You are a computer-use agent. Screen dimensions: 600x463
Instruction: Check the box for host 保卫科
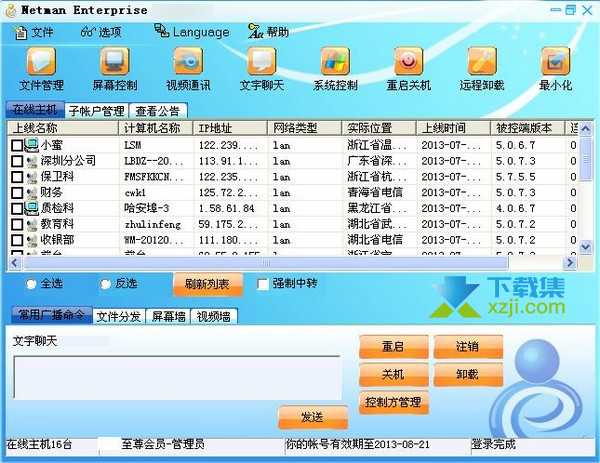[x=17, y=177]
